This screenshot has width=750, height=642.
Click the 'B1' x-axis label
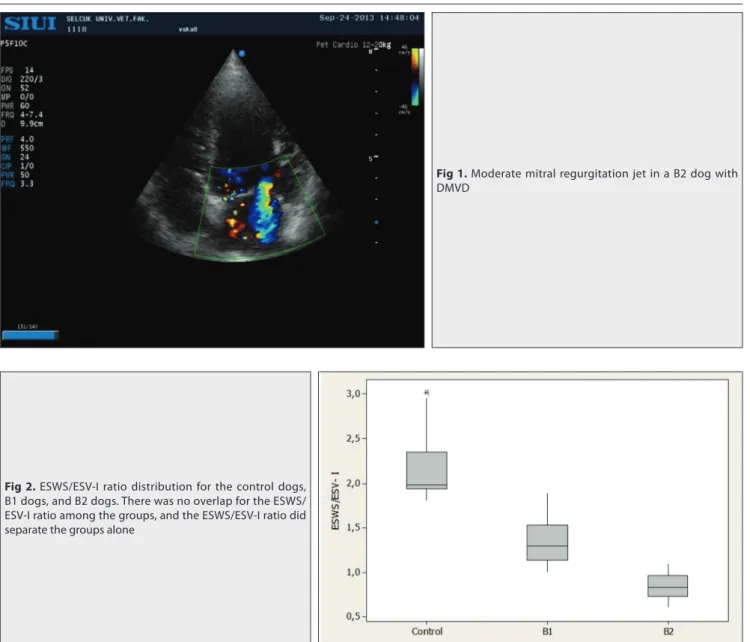pos(547,631)
